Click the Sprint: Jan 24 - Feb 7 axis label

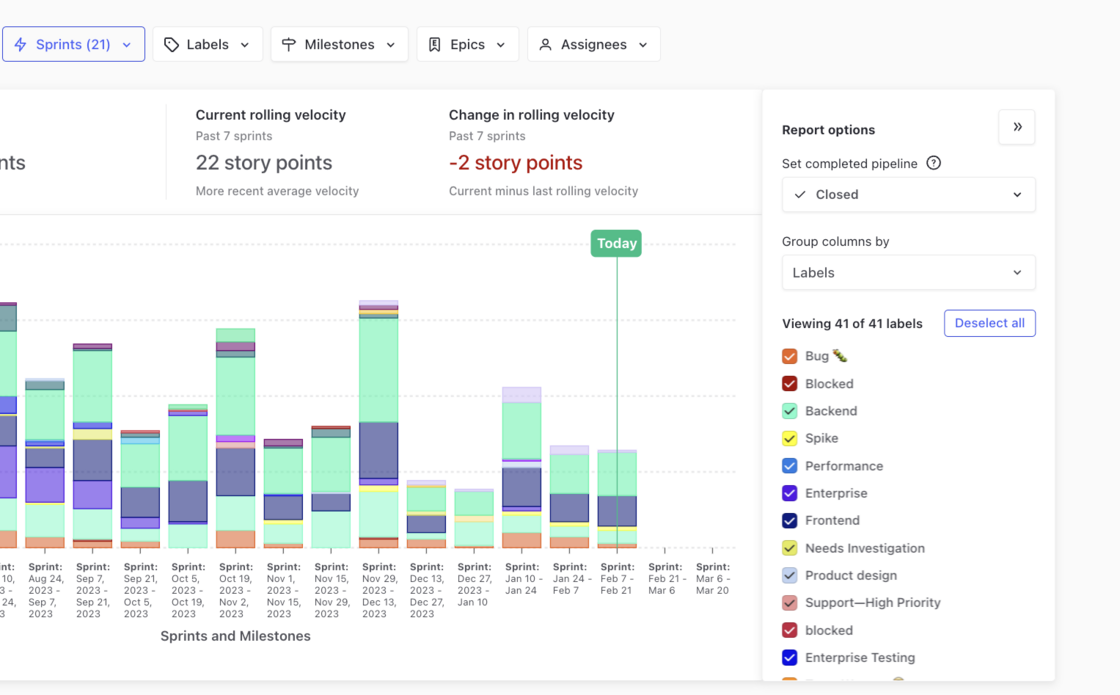point(569,579)
